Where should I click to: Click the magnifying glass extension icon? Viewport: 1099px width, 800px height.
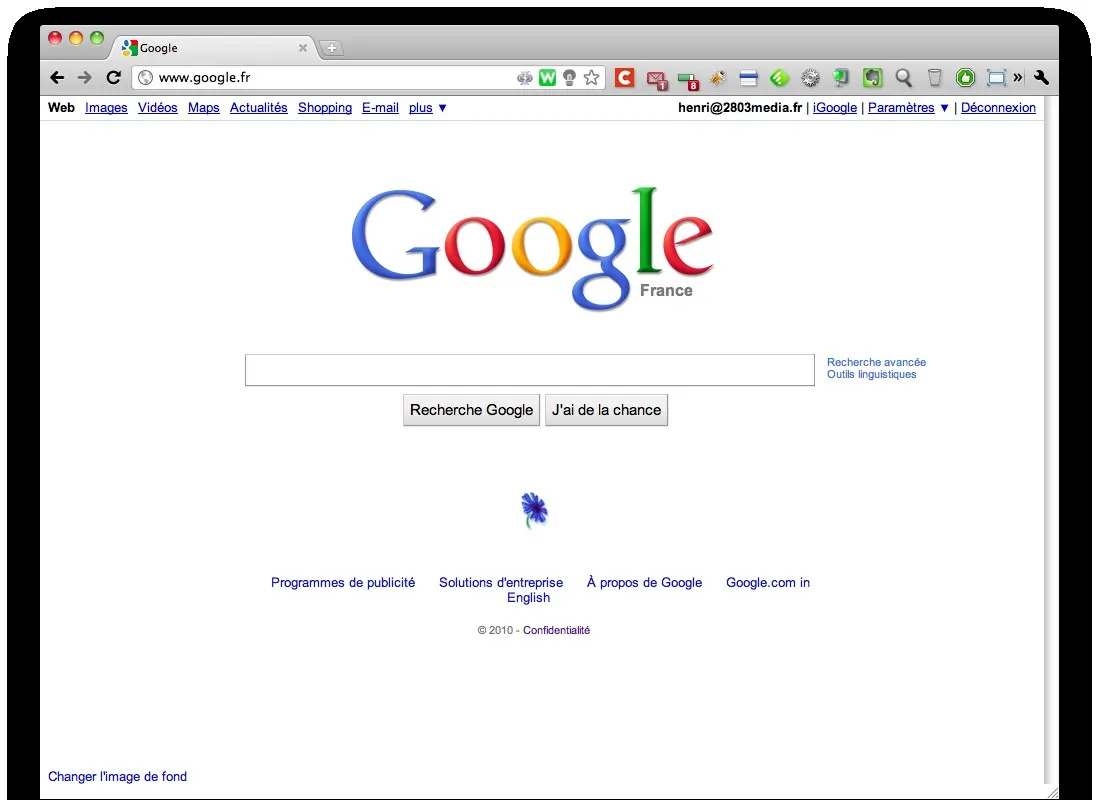(x=903, y=78)
